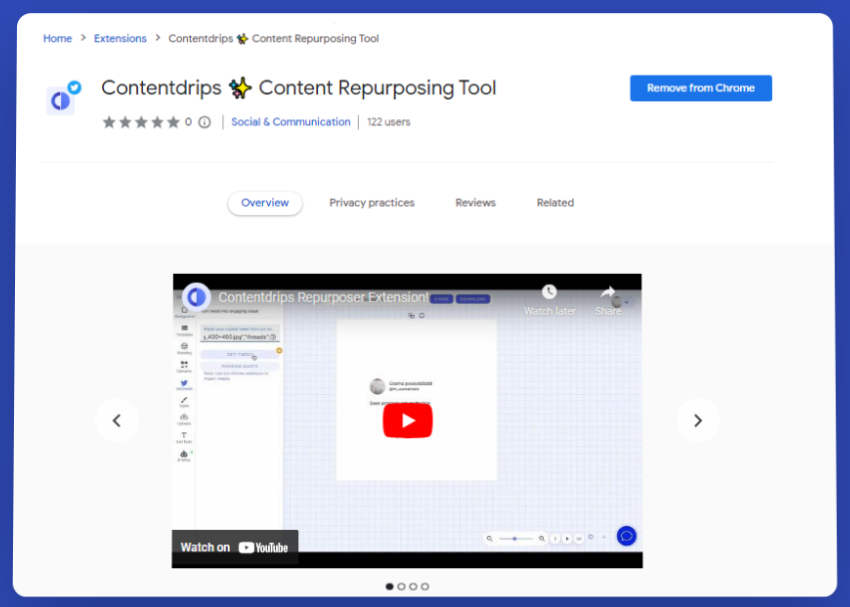The height and width of the screenshot is (607, 850).
Task: Switch to the Privacy practices tab
Action: (x=372, y=203)
